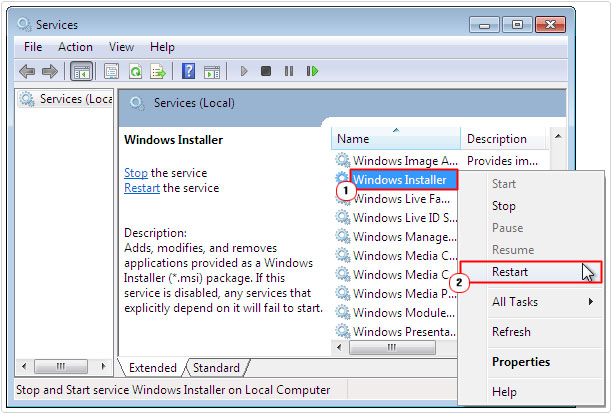This screenshot has width=612, height=414.
Task: Select the Windows Installer service row
Action: point(403,180)
